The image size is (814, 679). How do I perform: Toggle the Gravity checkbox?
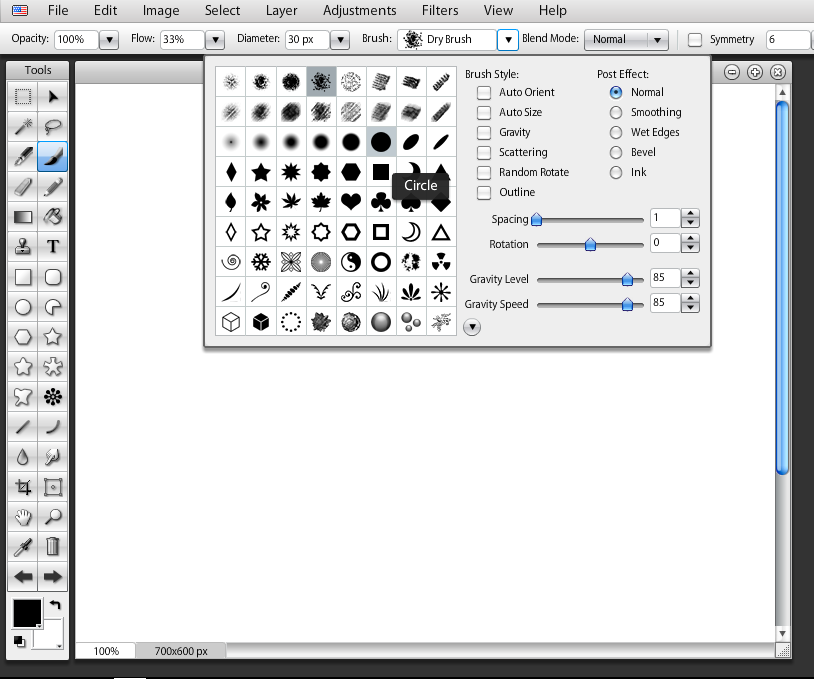(484, 132)
